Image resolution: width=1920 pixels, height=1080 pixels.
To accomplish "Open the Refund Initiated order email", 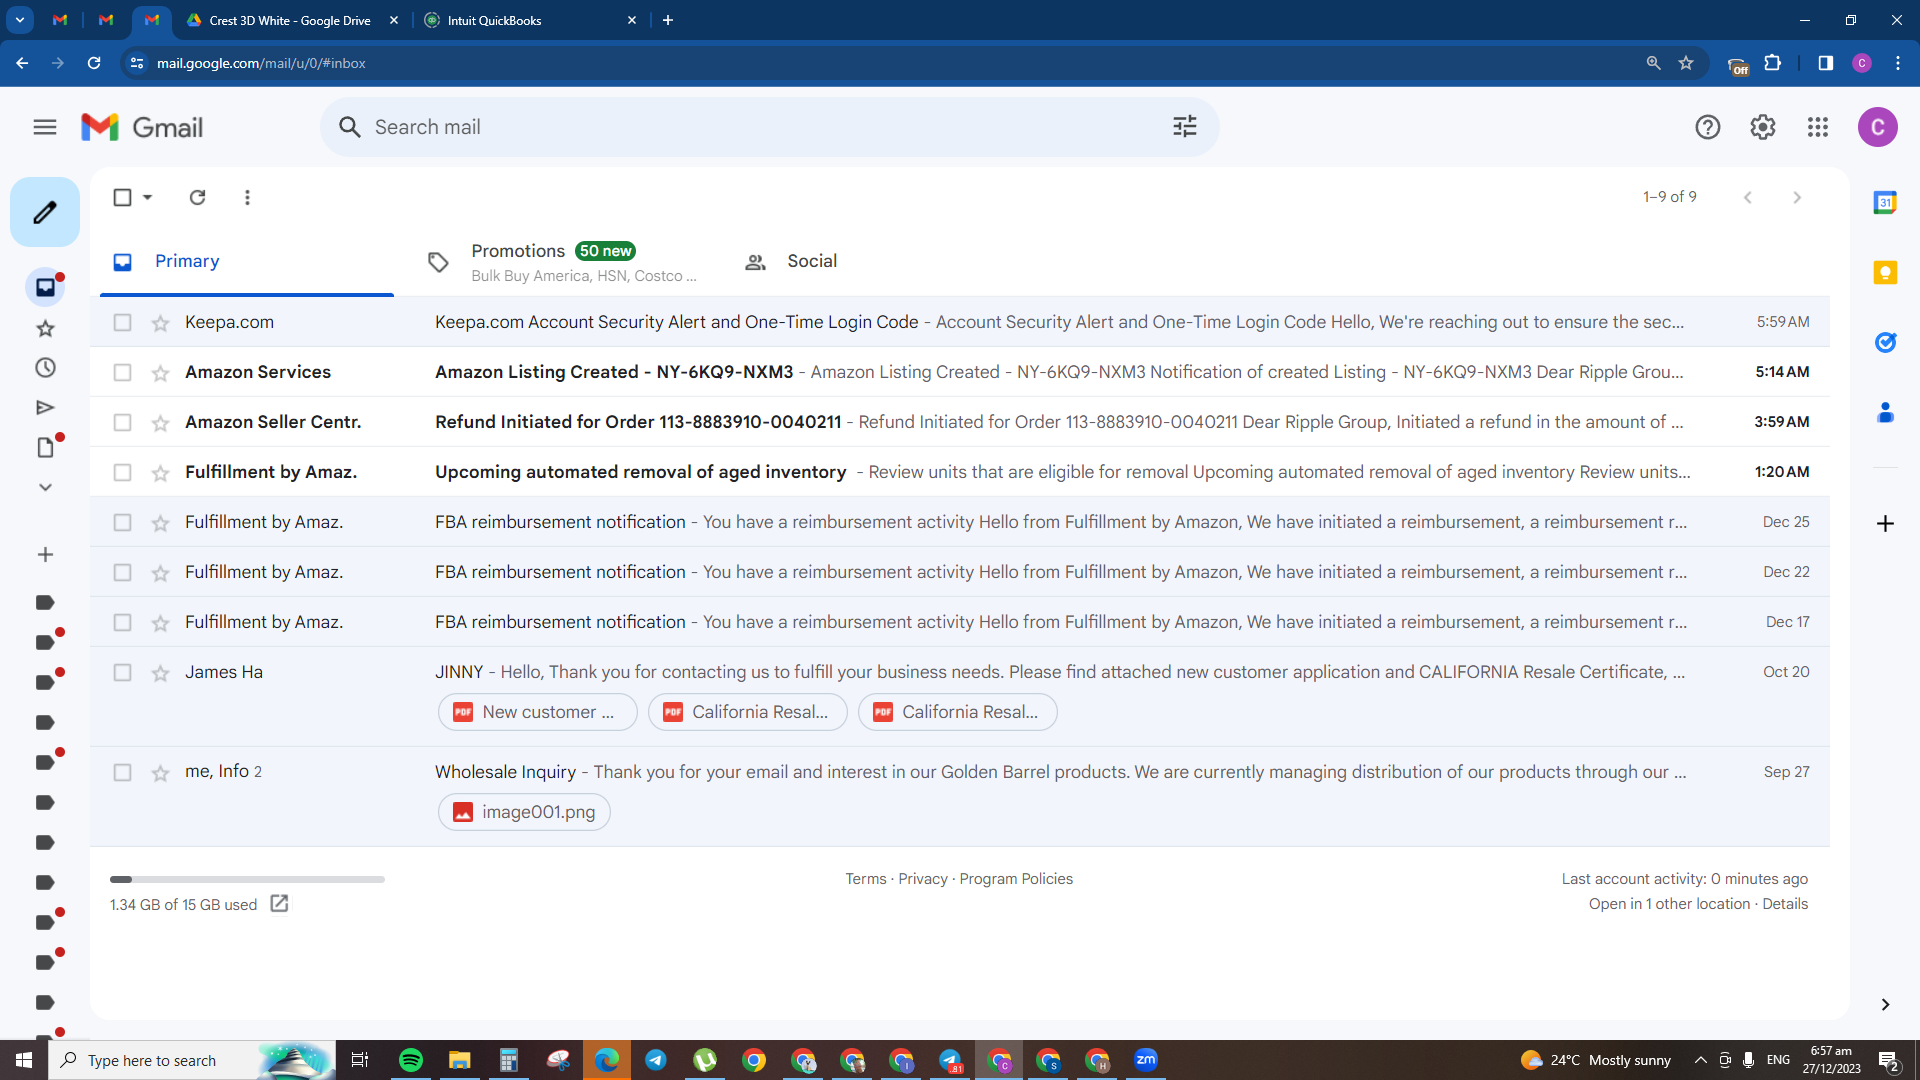I will point(960,422).
